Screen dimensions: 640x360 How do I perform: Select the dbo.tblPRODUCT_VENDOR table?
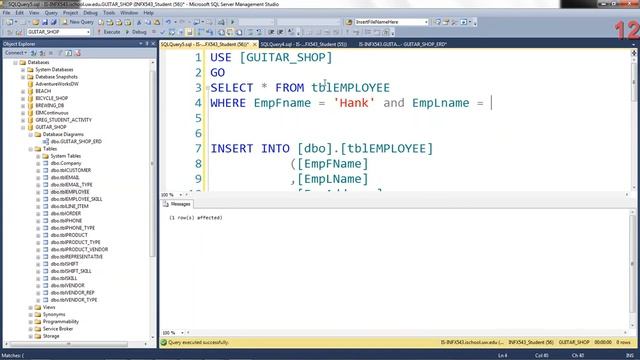(x=79, y=249)
